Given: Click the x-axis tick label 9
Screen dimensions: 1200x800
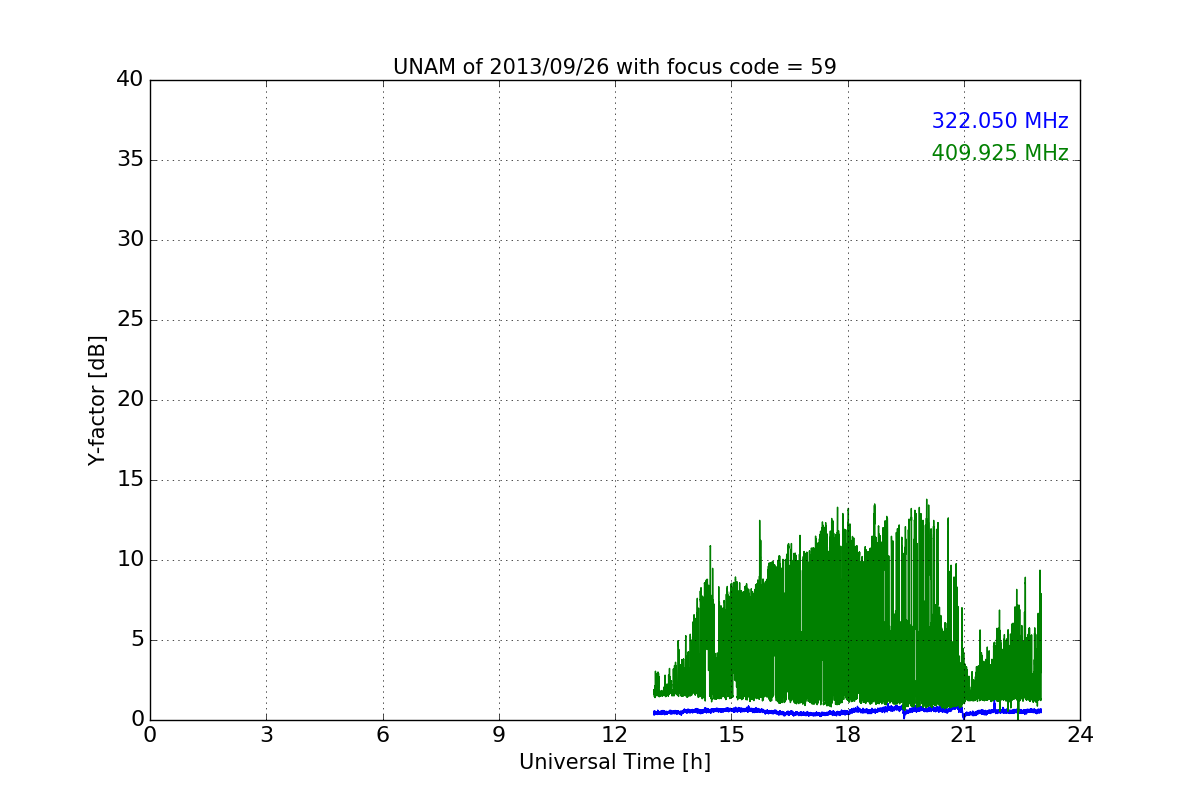Looking at the screenshot, I should point(499,735).
